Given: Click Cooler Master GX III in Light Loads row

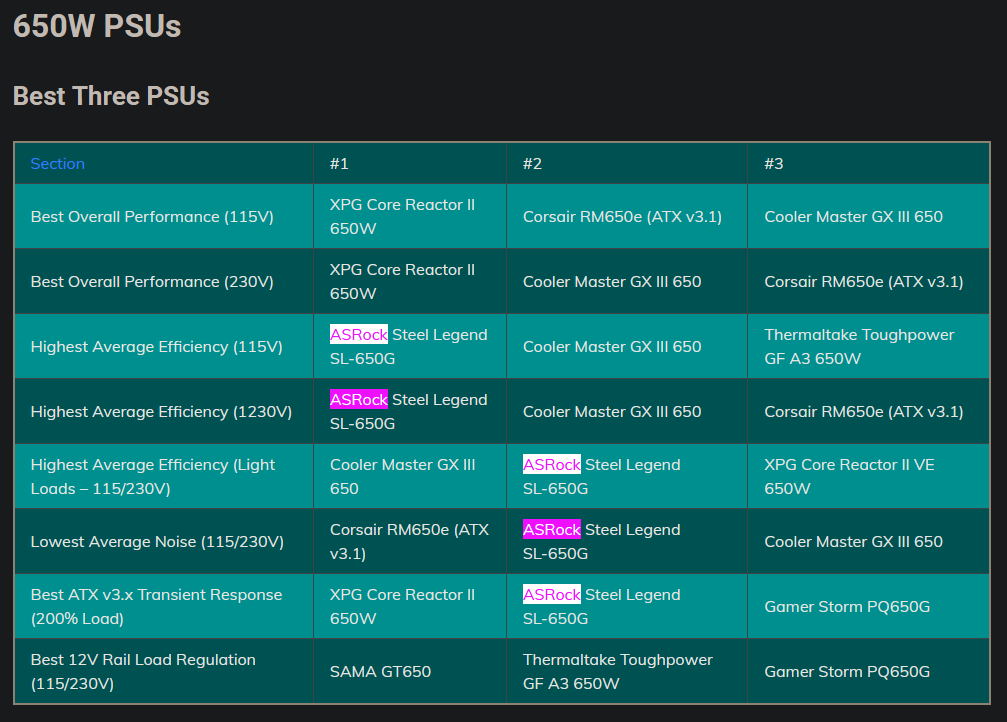Looking at the screenshot, I should 403,477.
